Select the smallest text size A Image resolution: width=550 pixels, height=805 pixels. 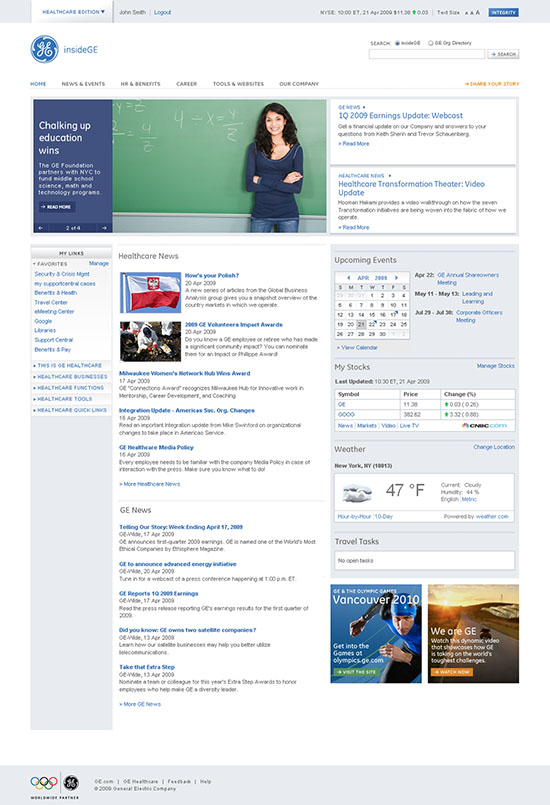[x=466, y=13]
